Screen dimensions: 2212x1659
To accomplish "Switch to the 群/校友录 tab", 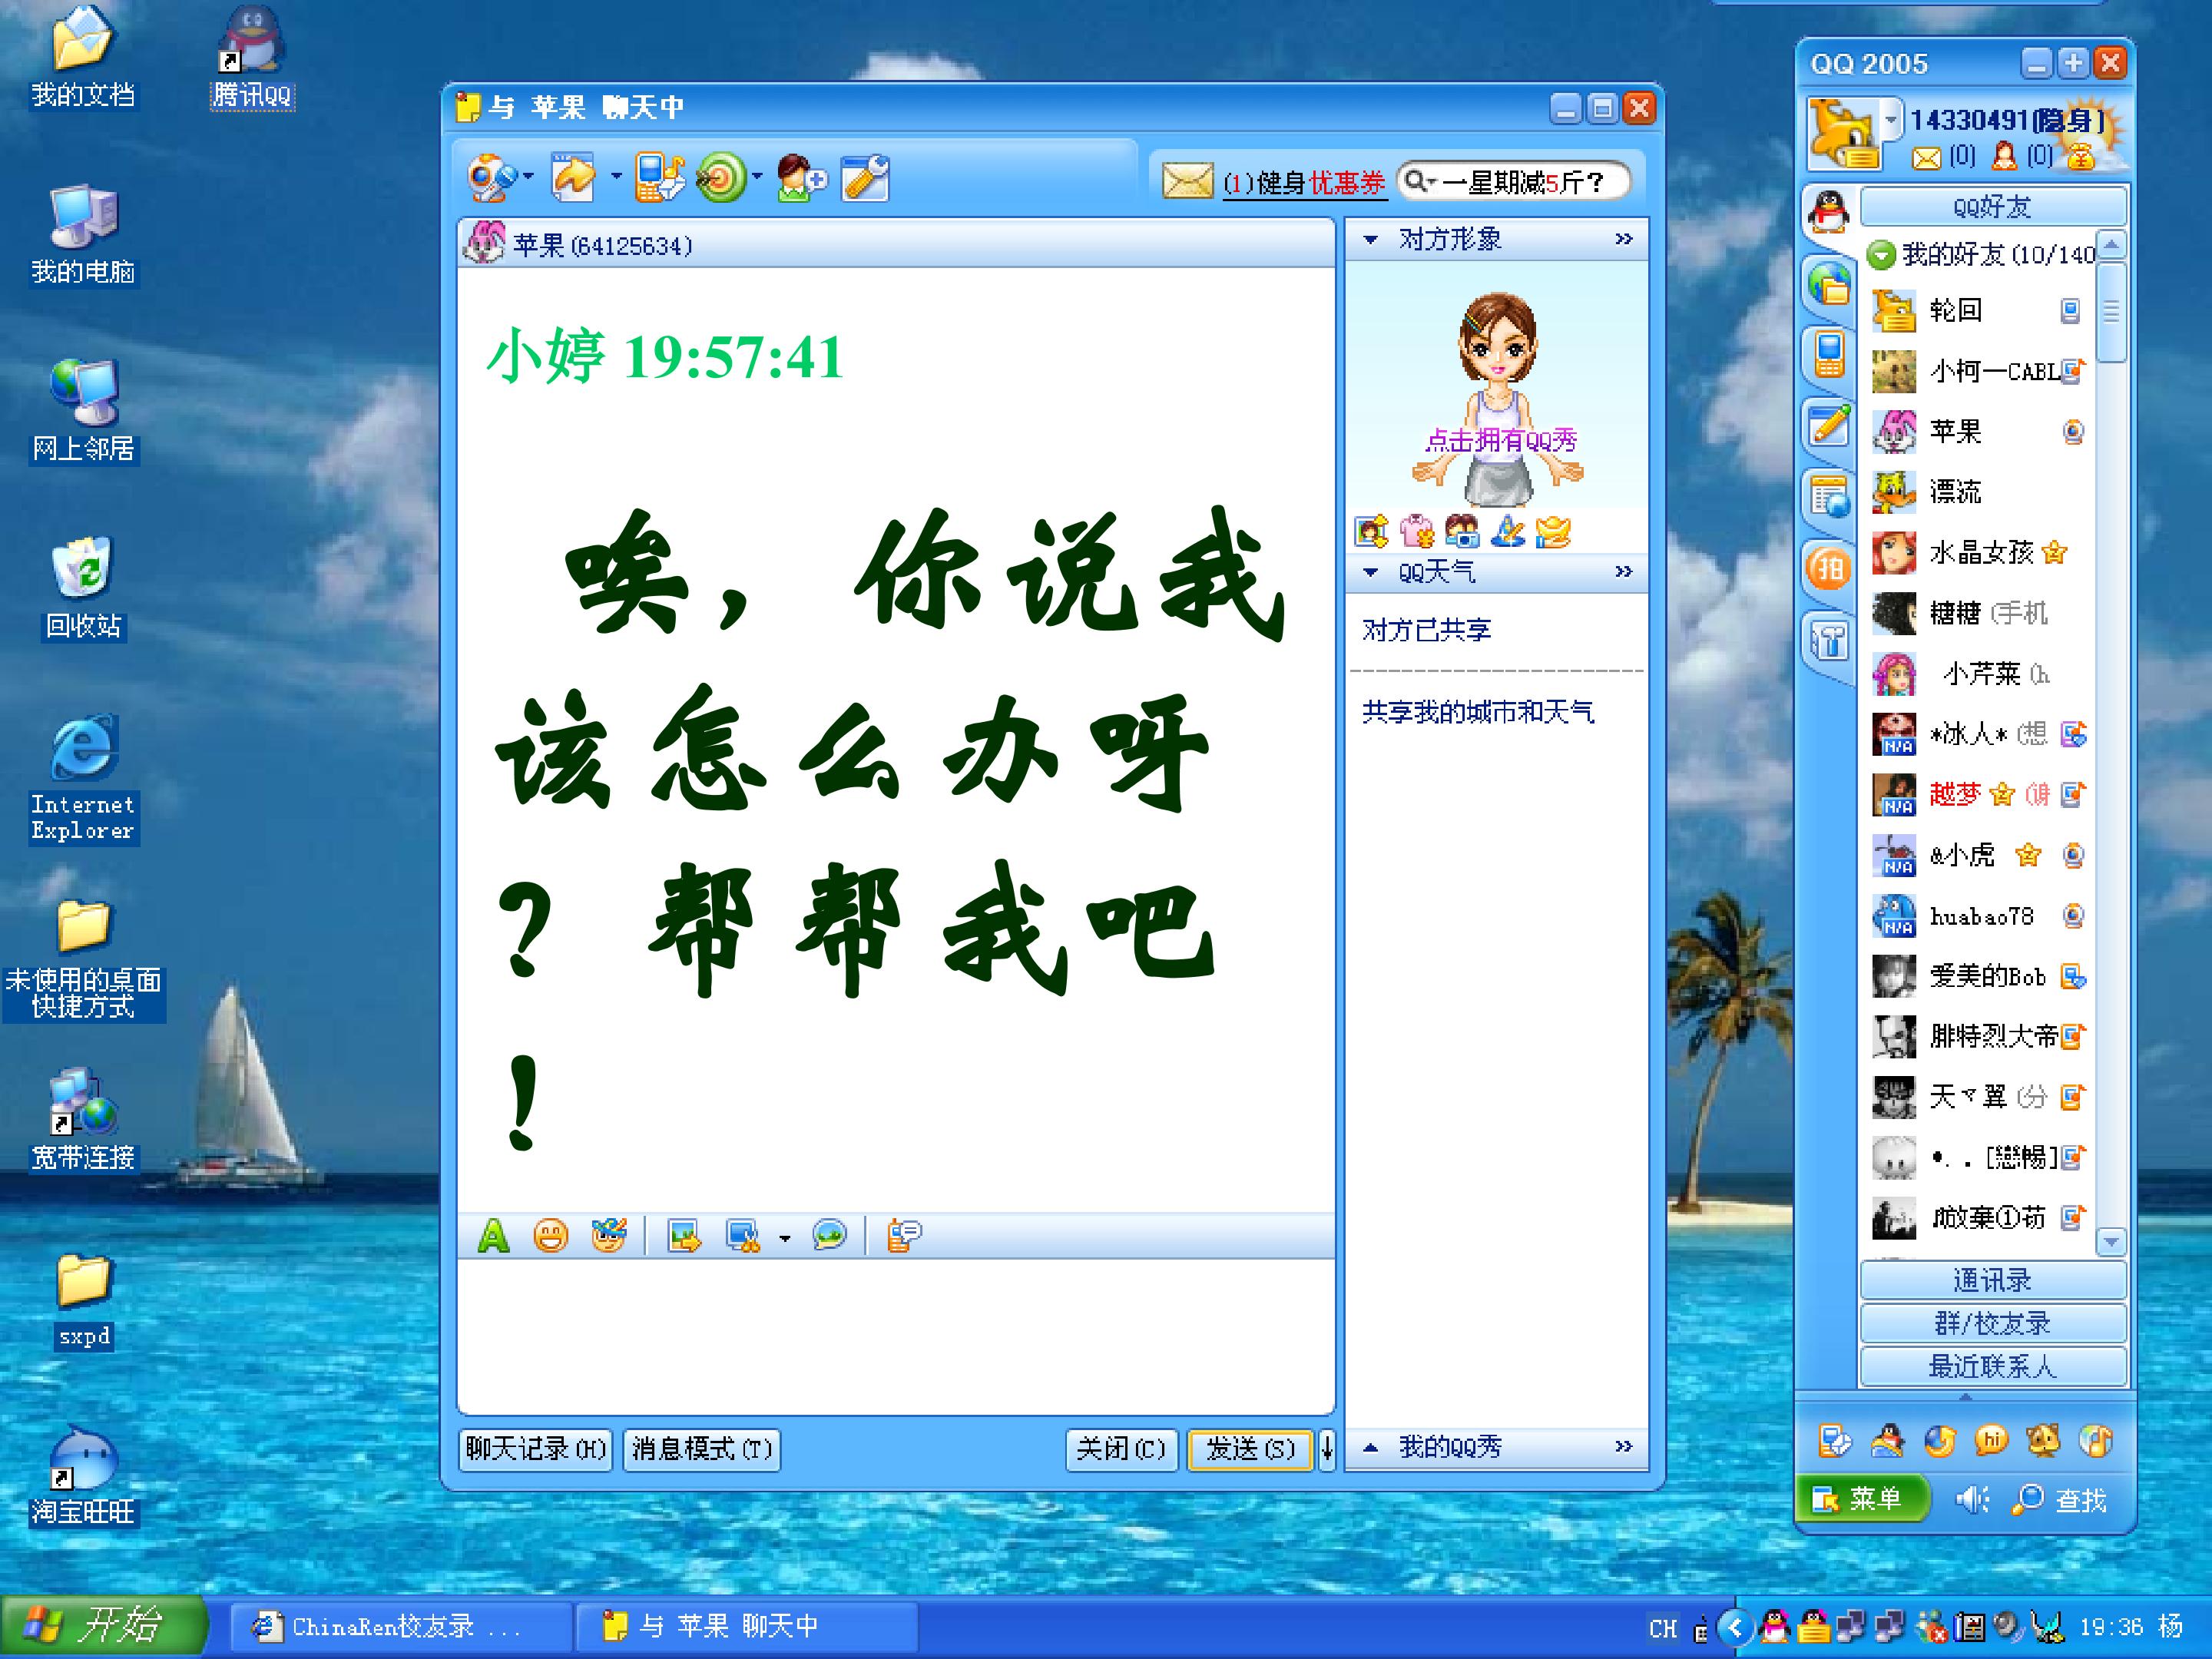I will 1992,1323.
